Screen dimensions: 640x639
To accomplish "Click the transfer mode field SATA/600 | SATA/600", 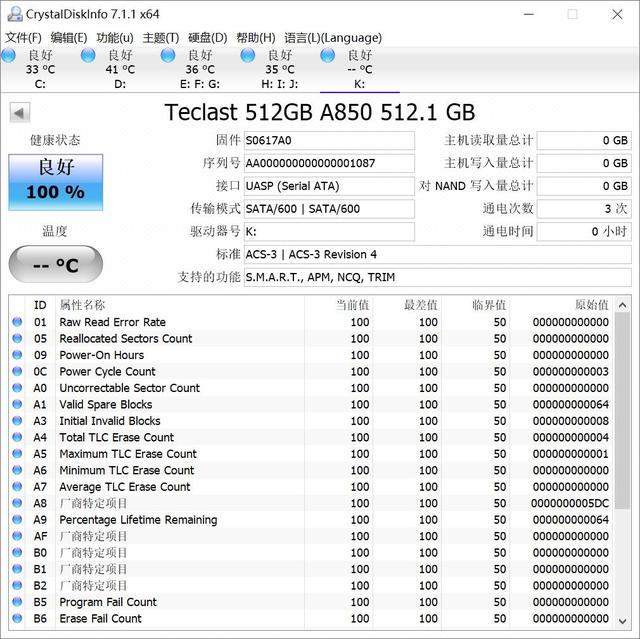I will click(329, 209).
